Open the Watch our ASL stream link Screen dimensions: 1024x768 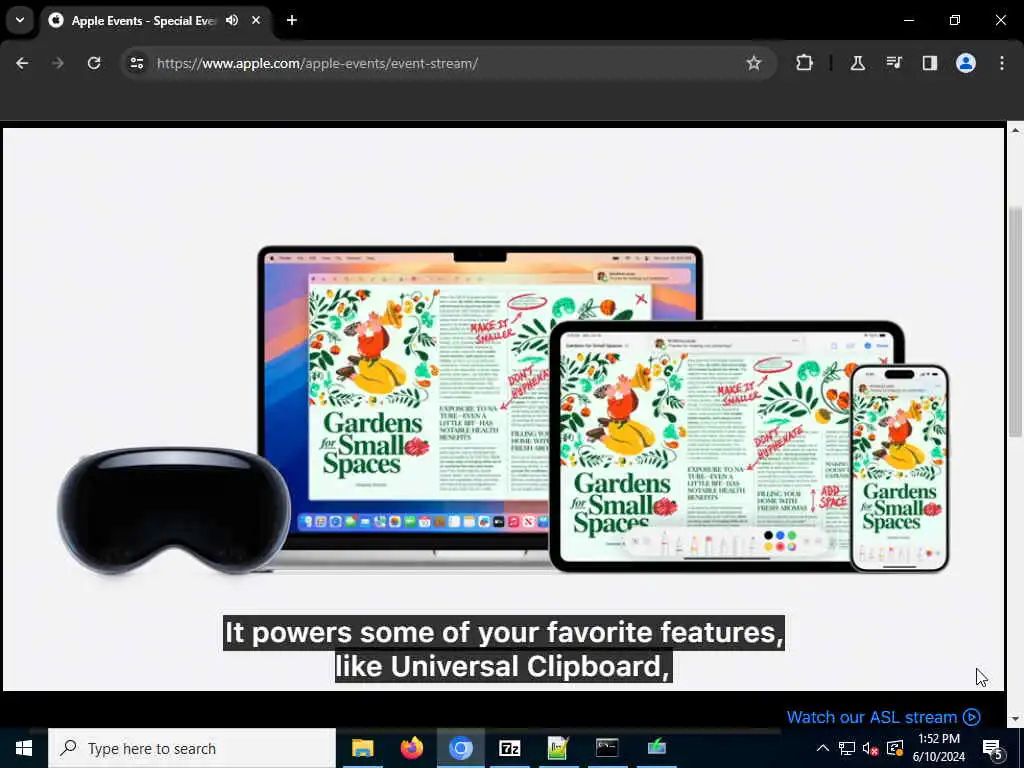click(x=883, y=717)
